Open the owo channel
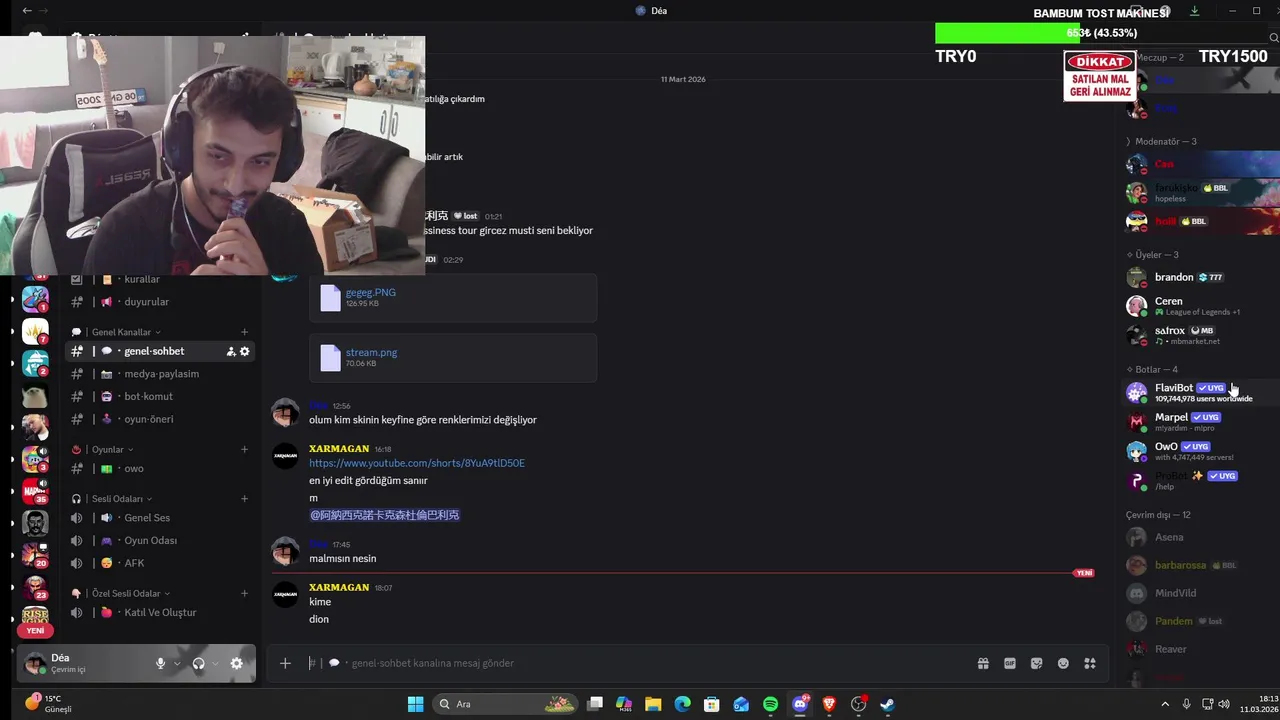 pos(160,468)
